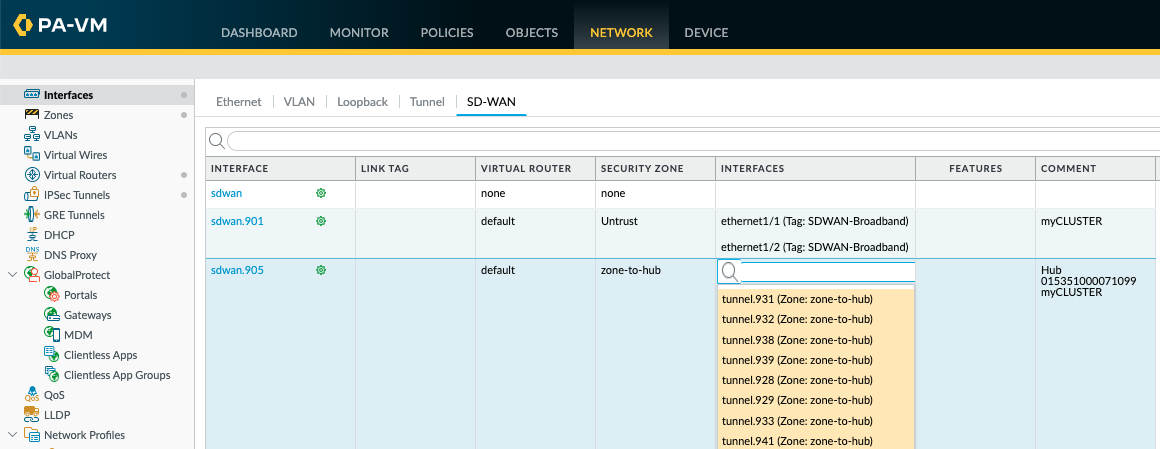Open the QoS sidebar icon
1160x449 pixels.
coord(31,395)
